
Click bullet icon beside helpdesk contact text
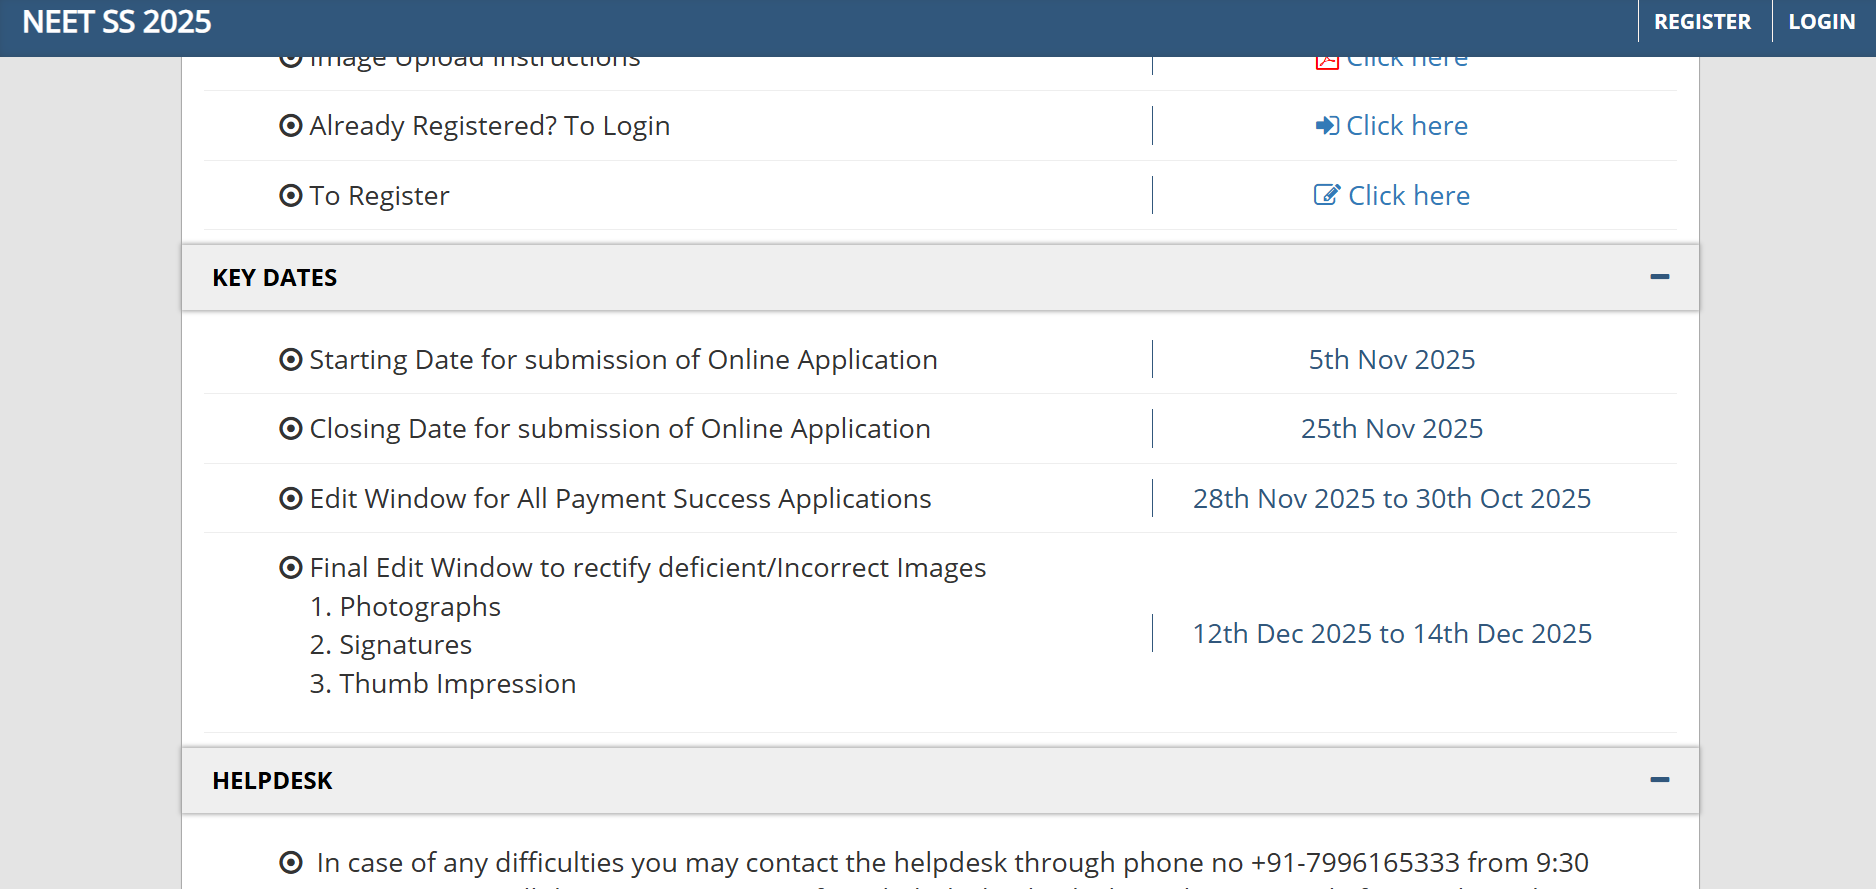(x=291, y=862)
